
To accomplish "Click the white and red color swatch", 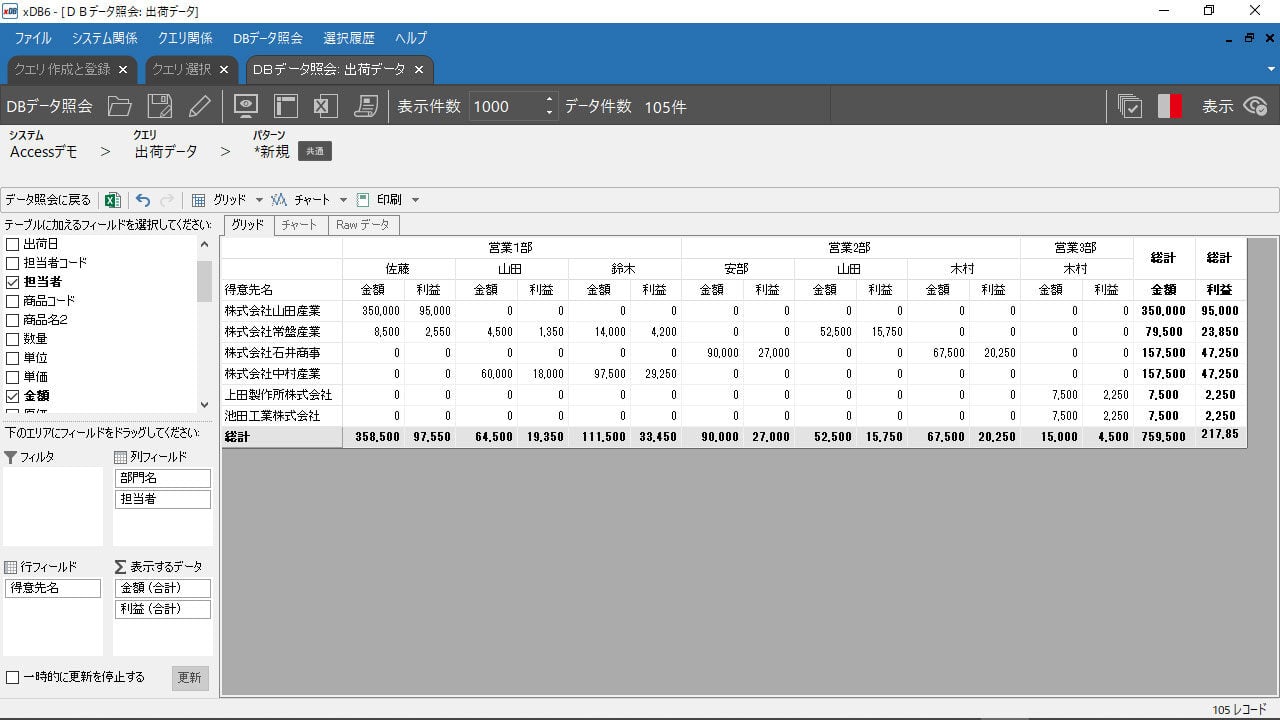I will click(1170, 106).
